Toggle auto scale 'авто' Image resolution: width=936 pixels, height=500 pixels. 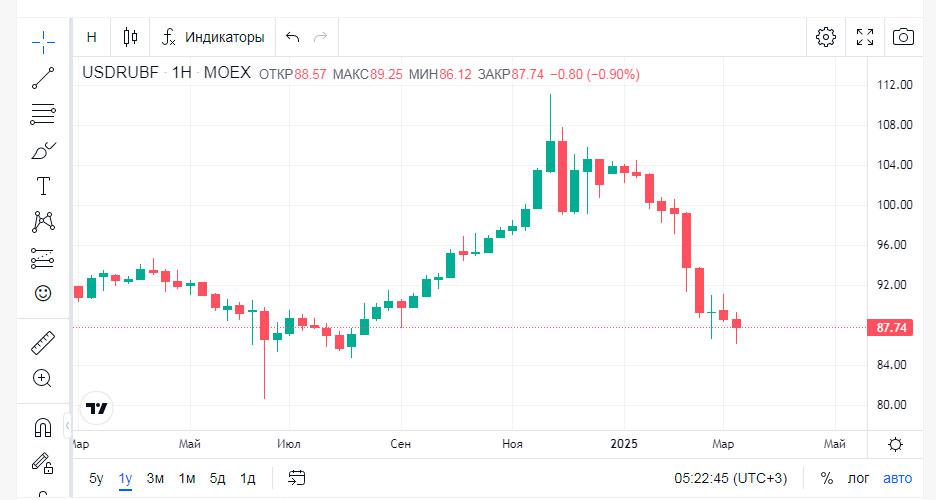(x=897, y=478)
